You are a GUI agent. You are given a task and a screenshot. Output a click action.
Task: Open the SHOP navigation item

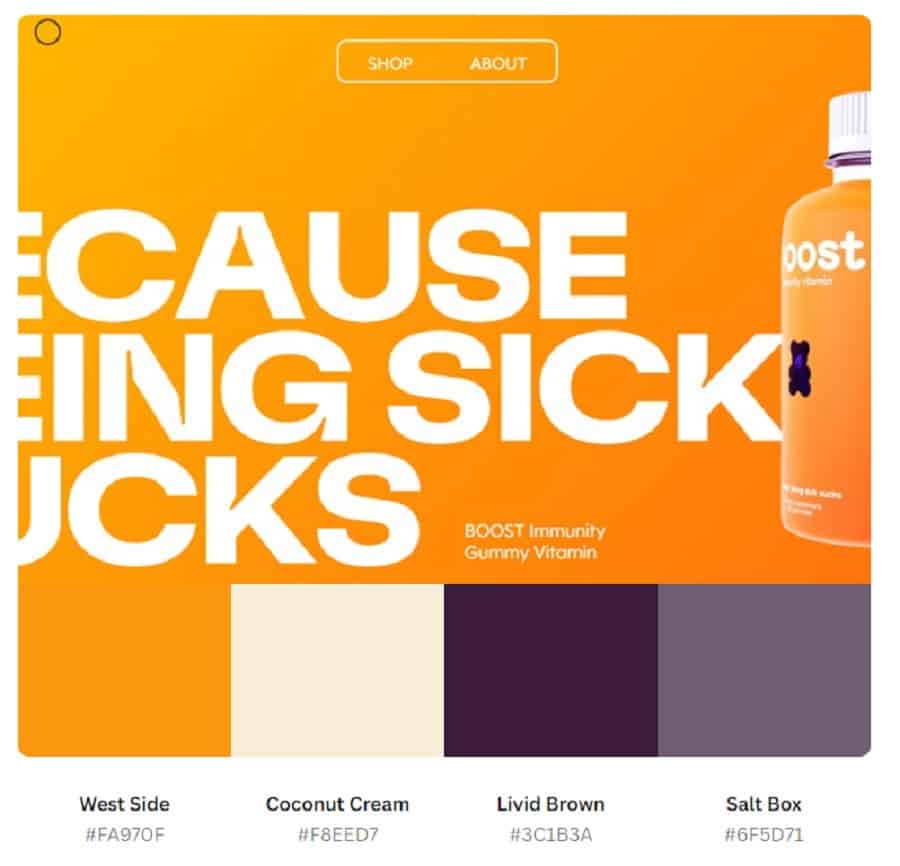390,63
